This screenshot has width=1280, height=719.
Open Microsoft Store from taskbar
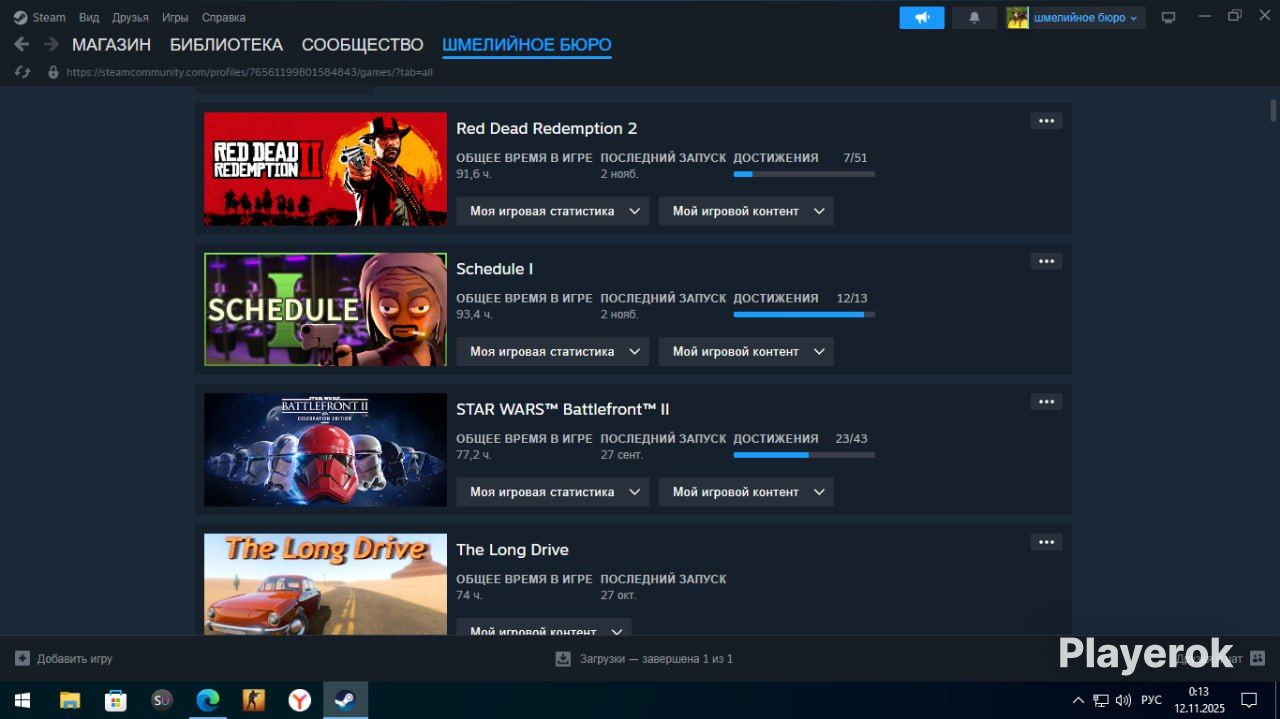point(116,700)
